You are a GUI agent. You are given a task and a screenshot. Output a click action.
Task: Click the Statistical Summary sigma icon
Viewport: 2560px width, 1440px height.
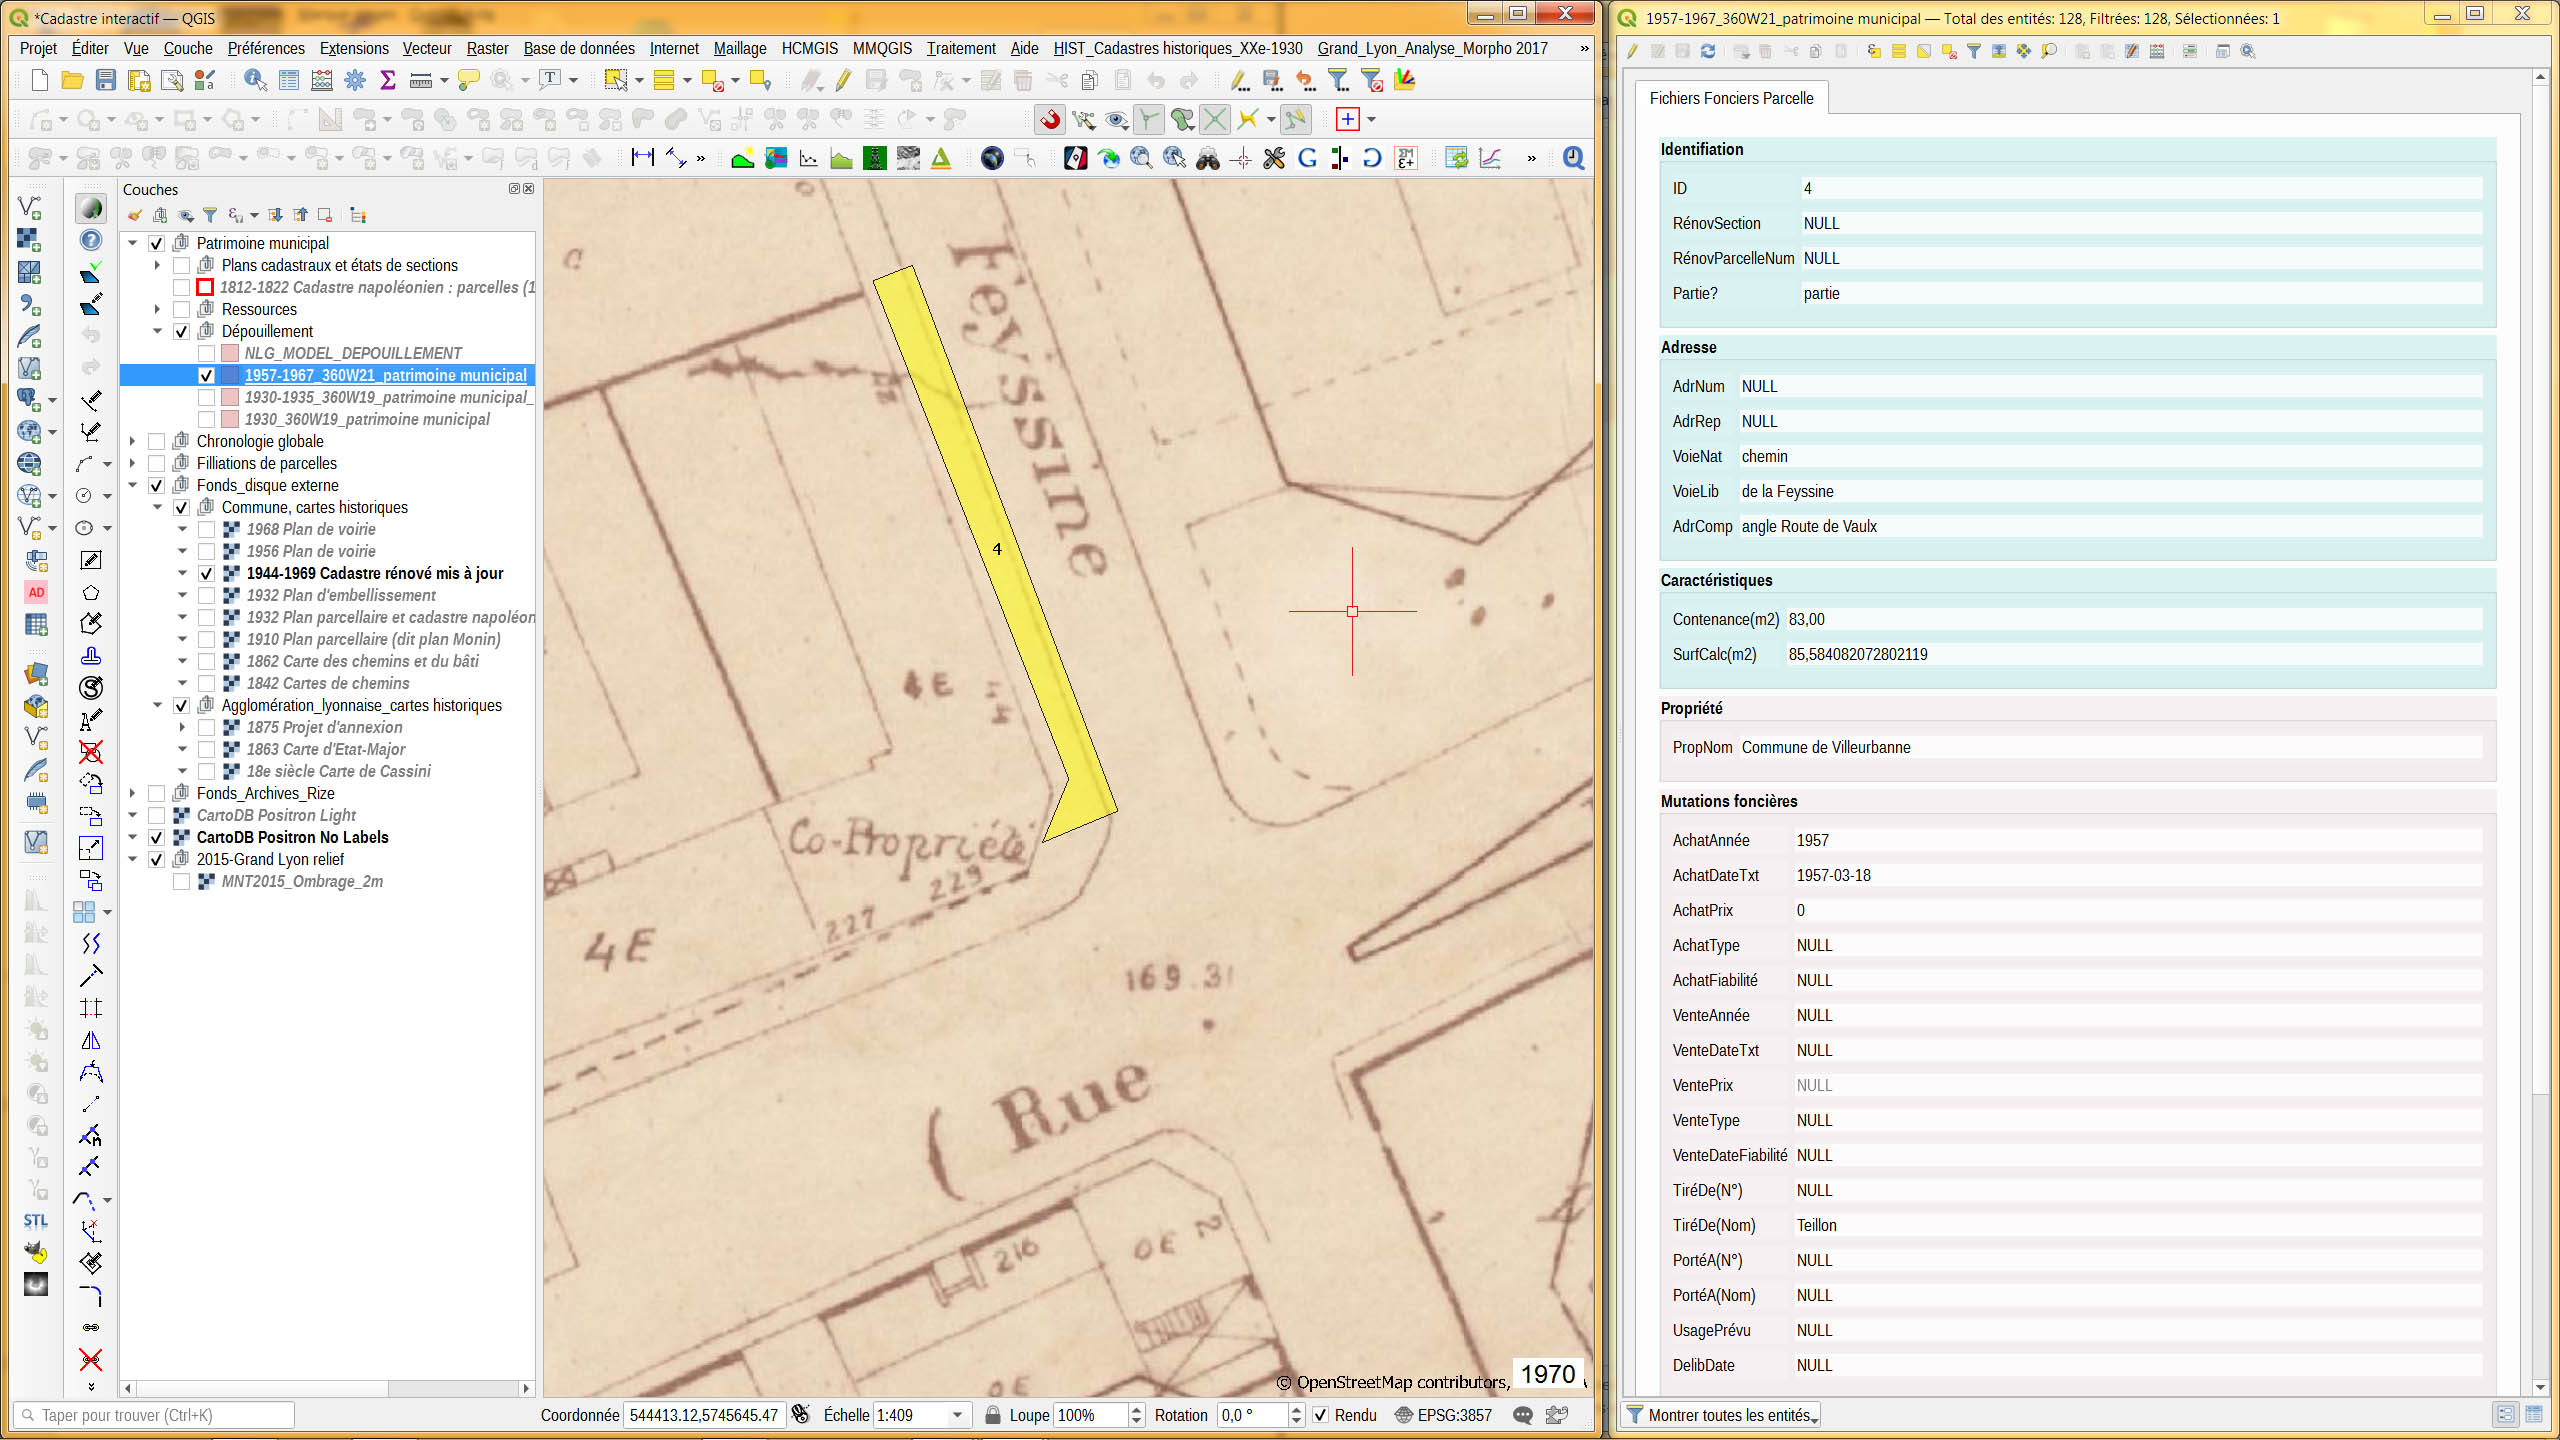pyautogui.click(x=388, y=80)
